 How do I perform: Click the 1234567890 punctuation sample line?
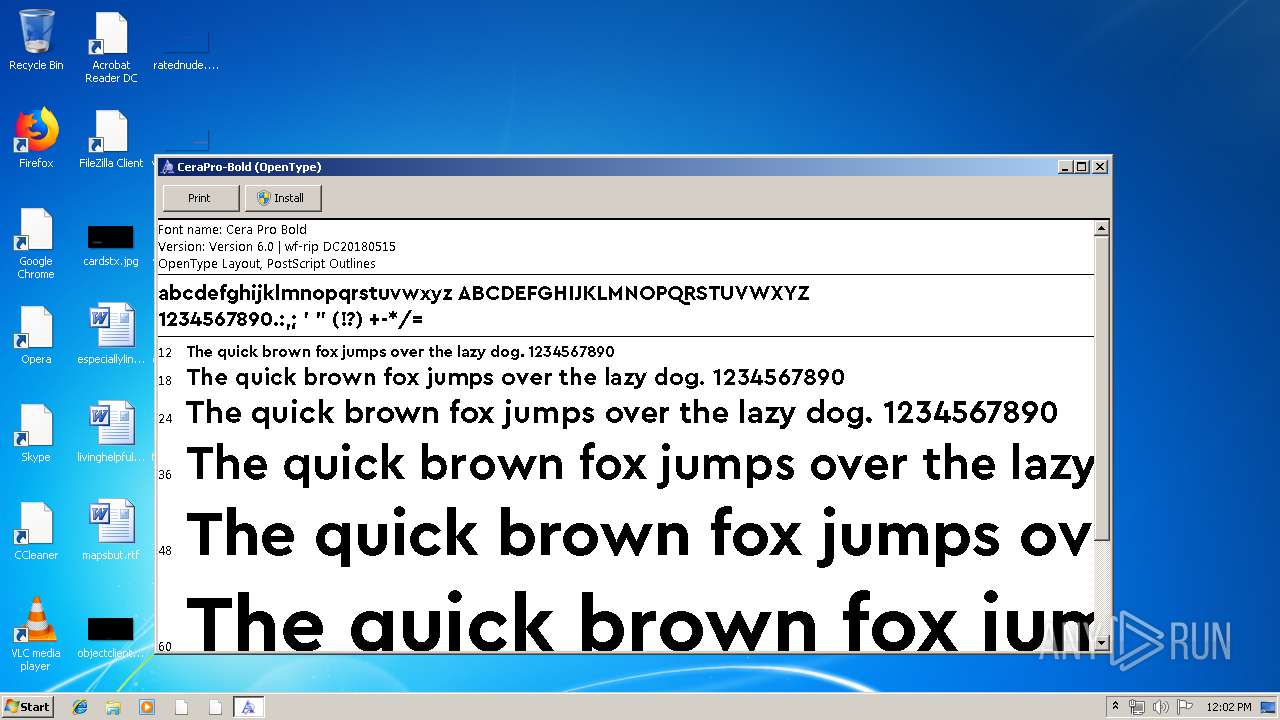click(291, 320)
